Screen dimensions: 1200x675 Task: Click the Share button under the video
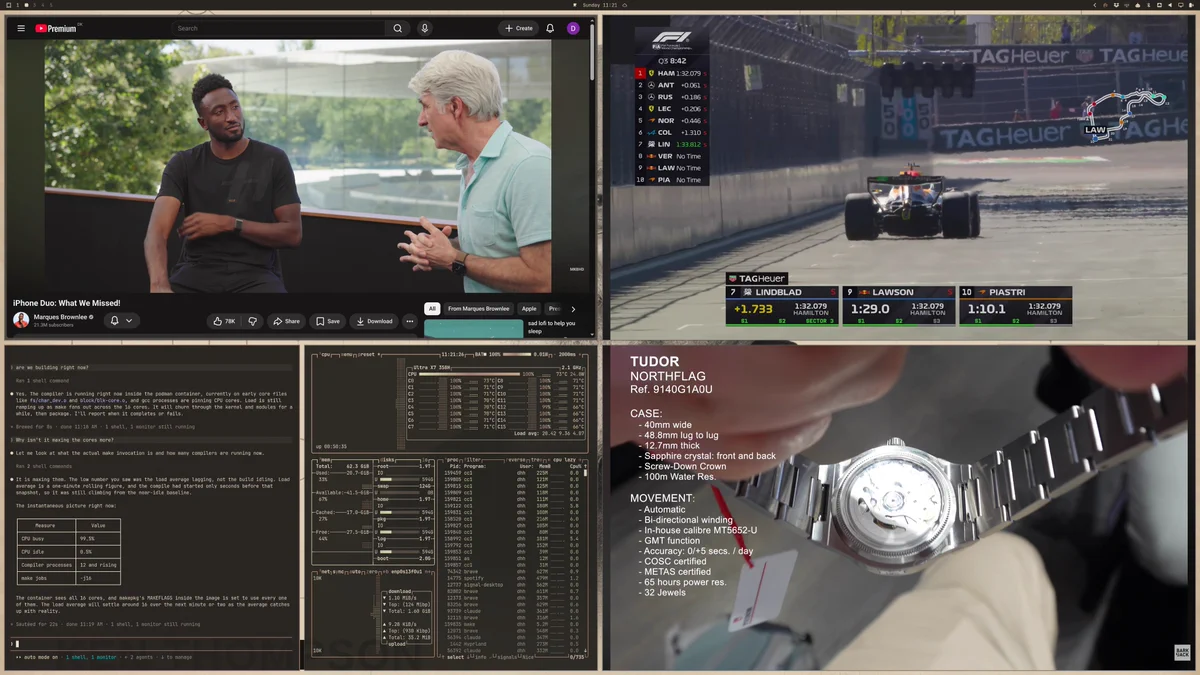(x=287, y=321)
